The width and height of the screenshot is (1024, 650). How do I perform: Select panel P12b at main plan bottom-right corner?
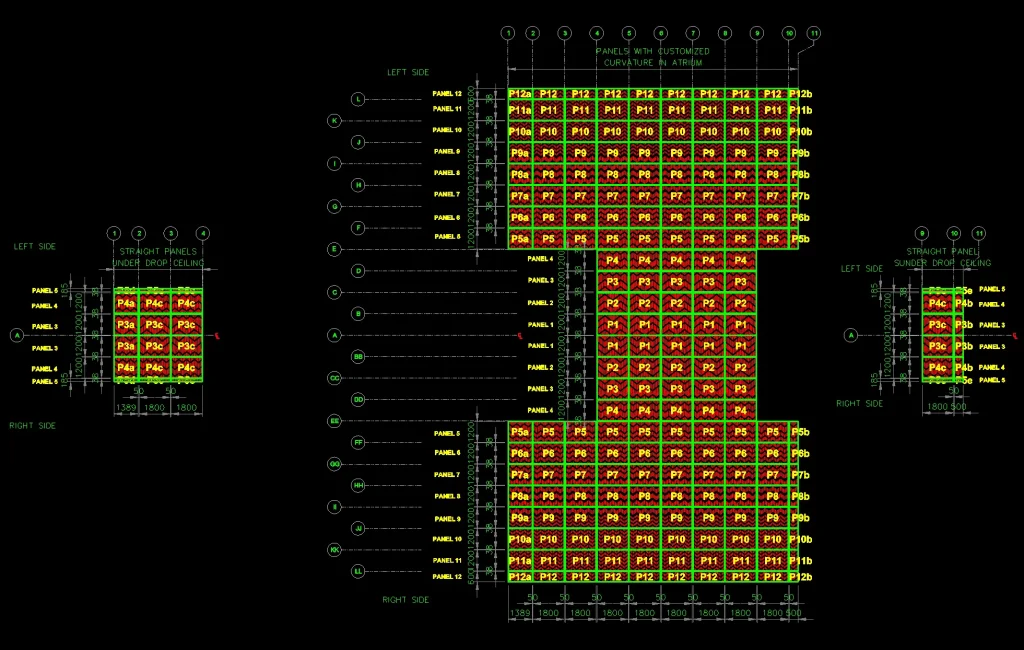tap(800, 577)
